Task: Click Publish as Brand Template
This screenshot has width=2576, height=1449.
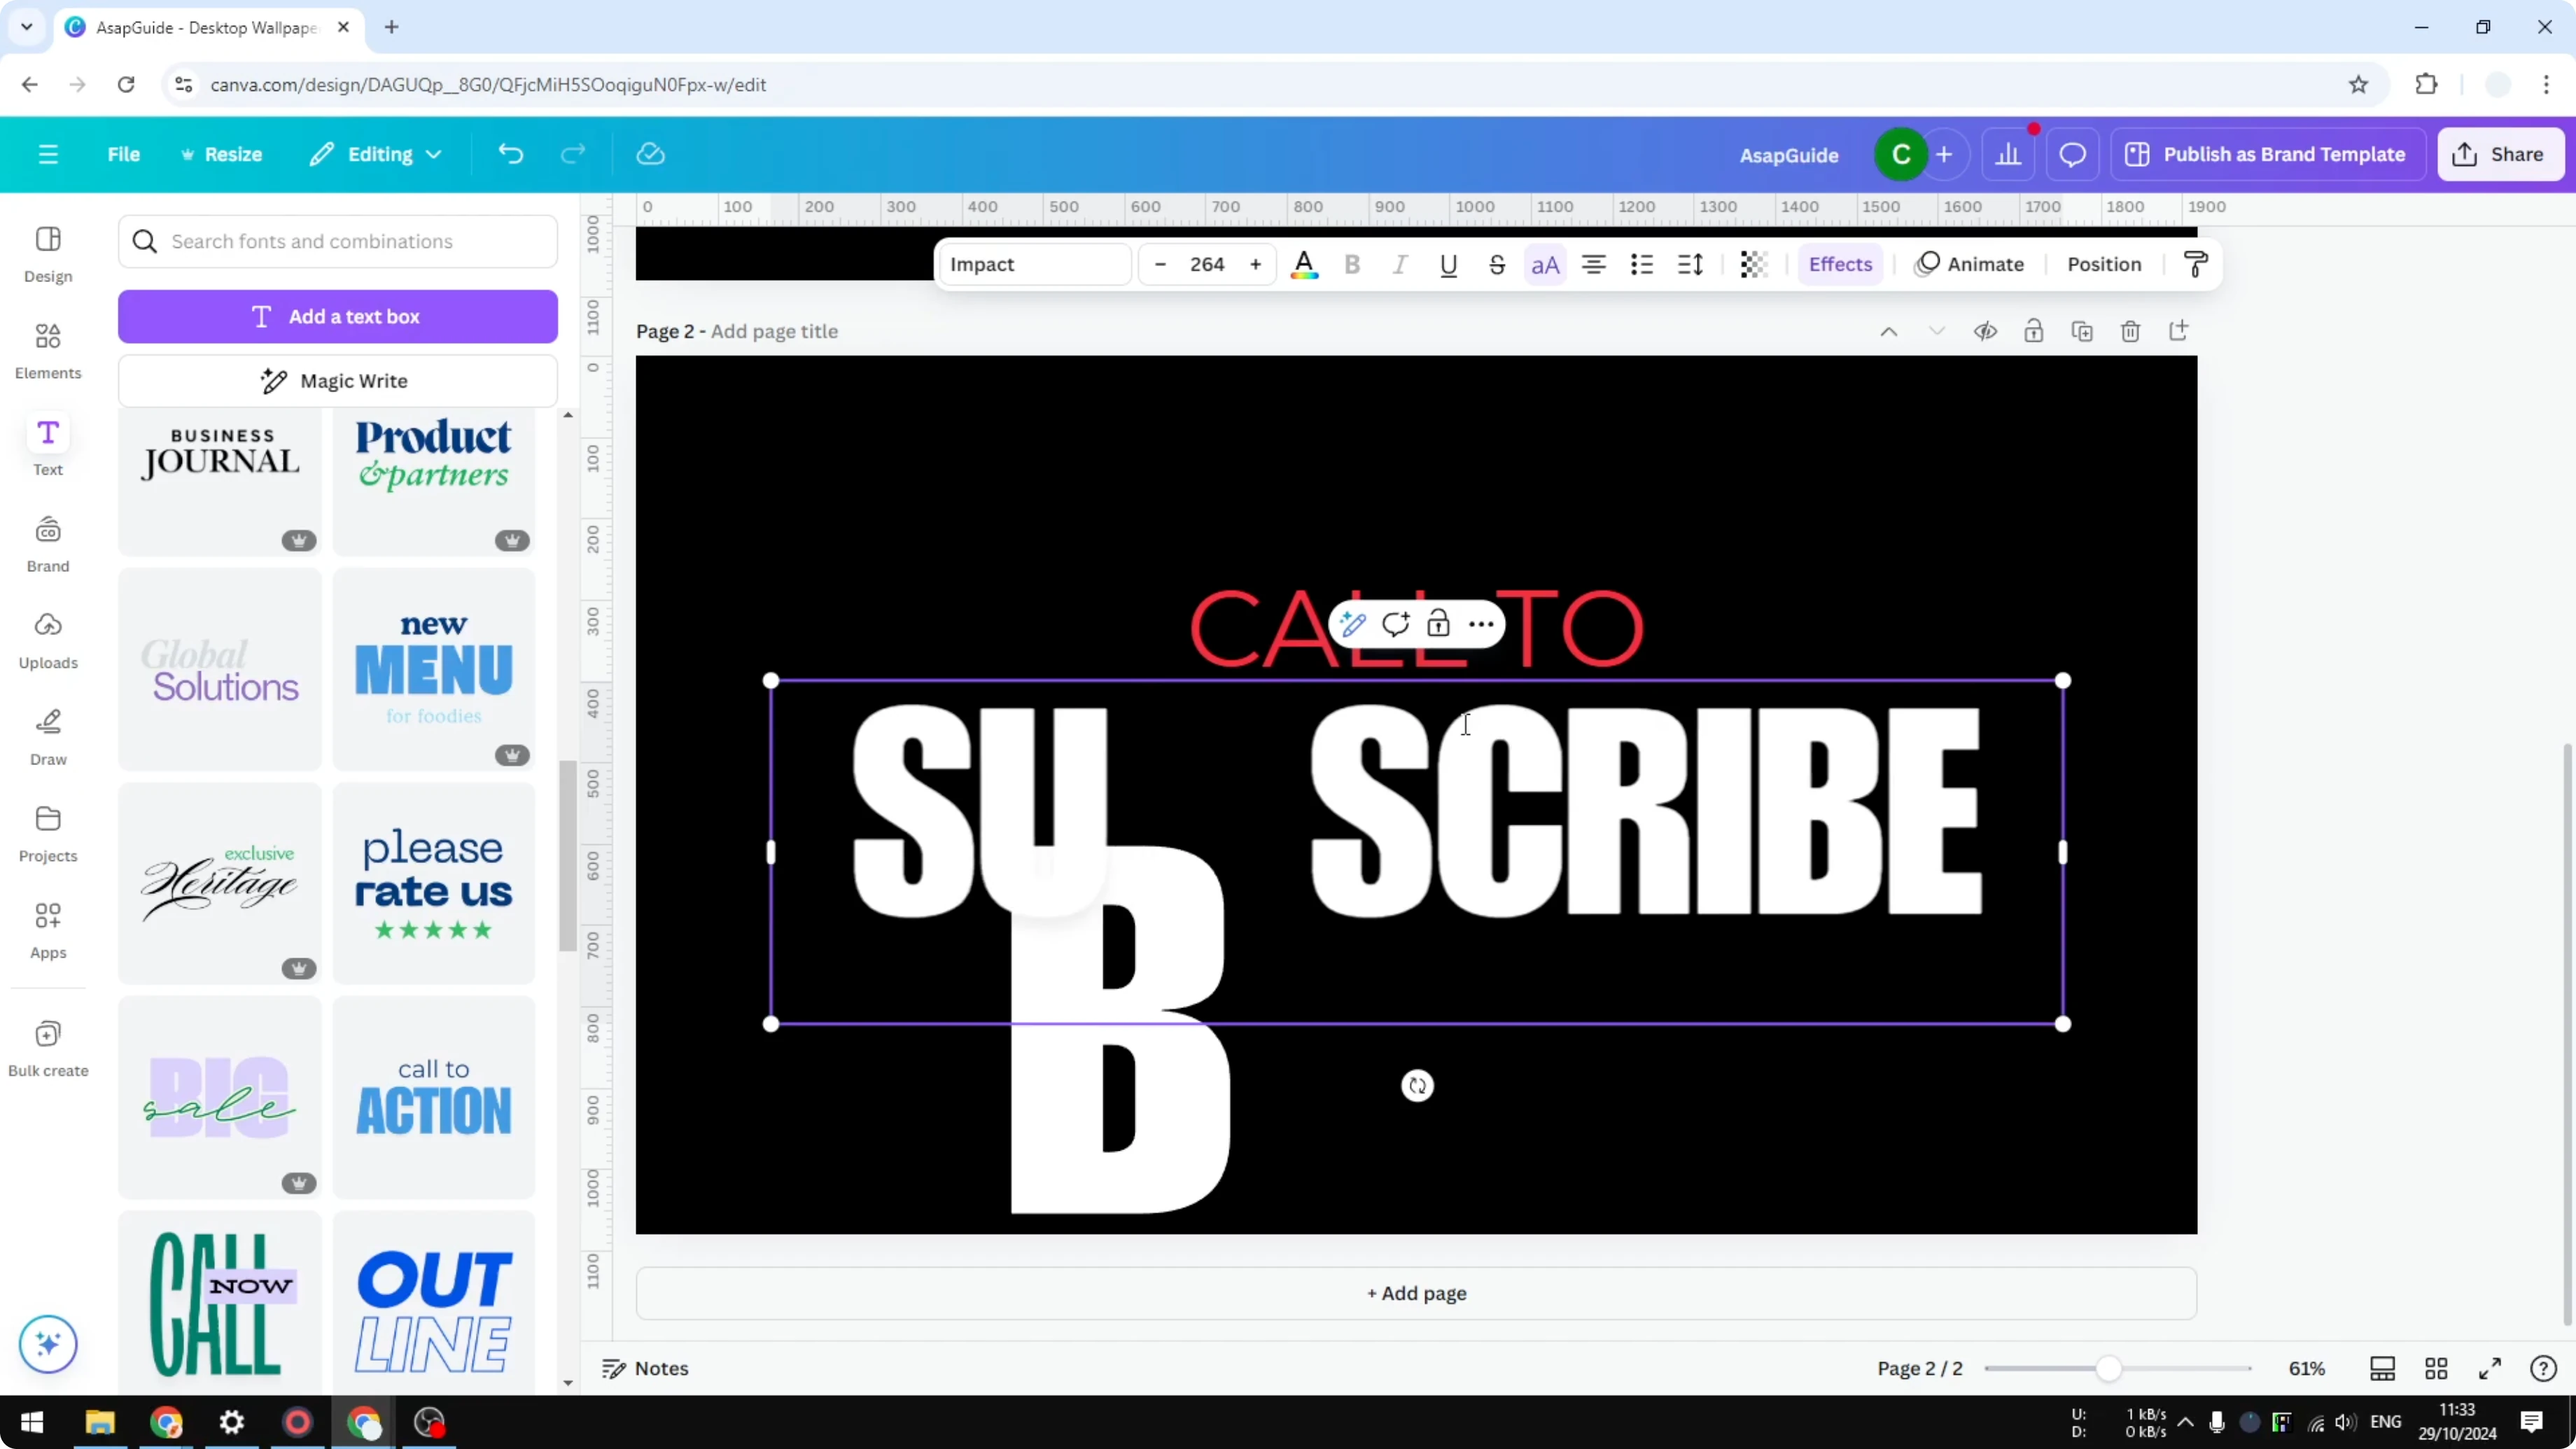Action: (x=2268, y=154)
